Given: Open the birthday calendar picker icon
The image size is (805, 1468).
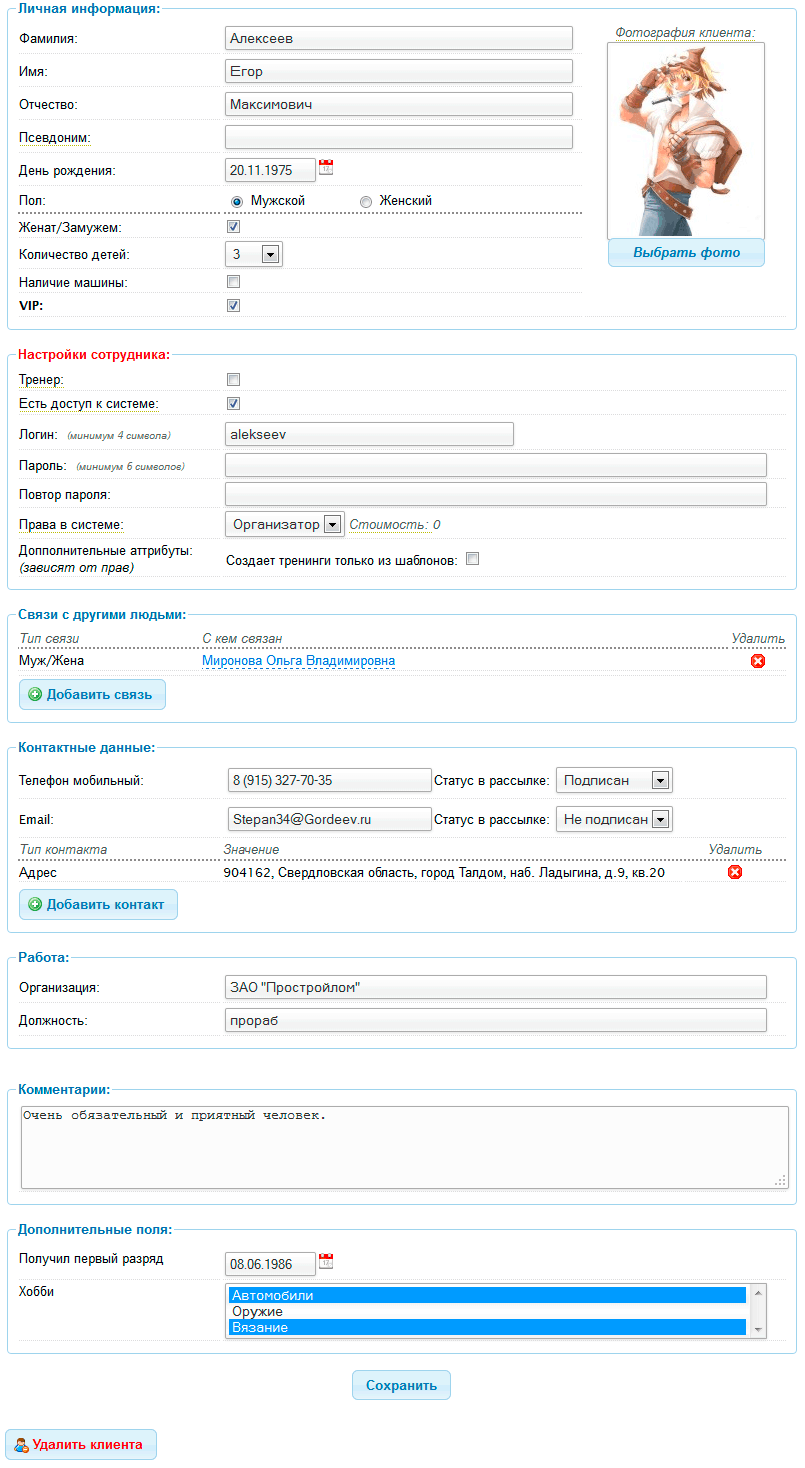Looking at the screenshot, I should [326, 168].
